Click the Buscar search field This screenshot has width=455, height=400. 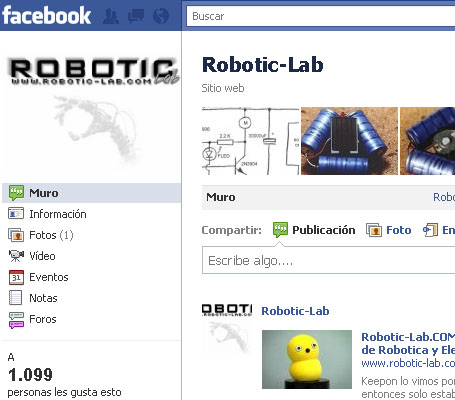click(321, 16)
